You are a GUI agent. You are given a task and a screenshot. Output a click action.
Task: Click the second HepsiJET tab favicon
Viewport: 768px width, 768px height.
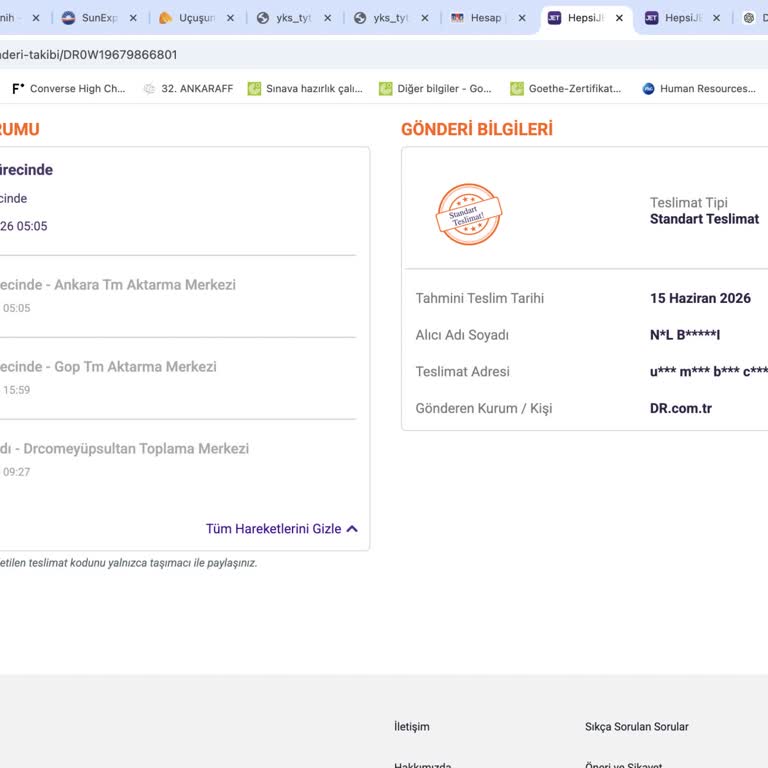651,18
